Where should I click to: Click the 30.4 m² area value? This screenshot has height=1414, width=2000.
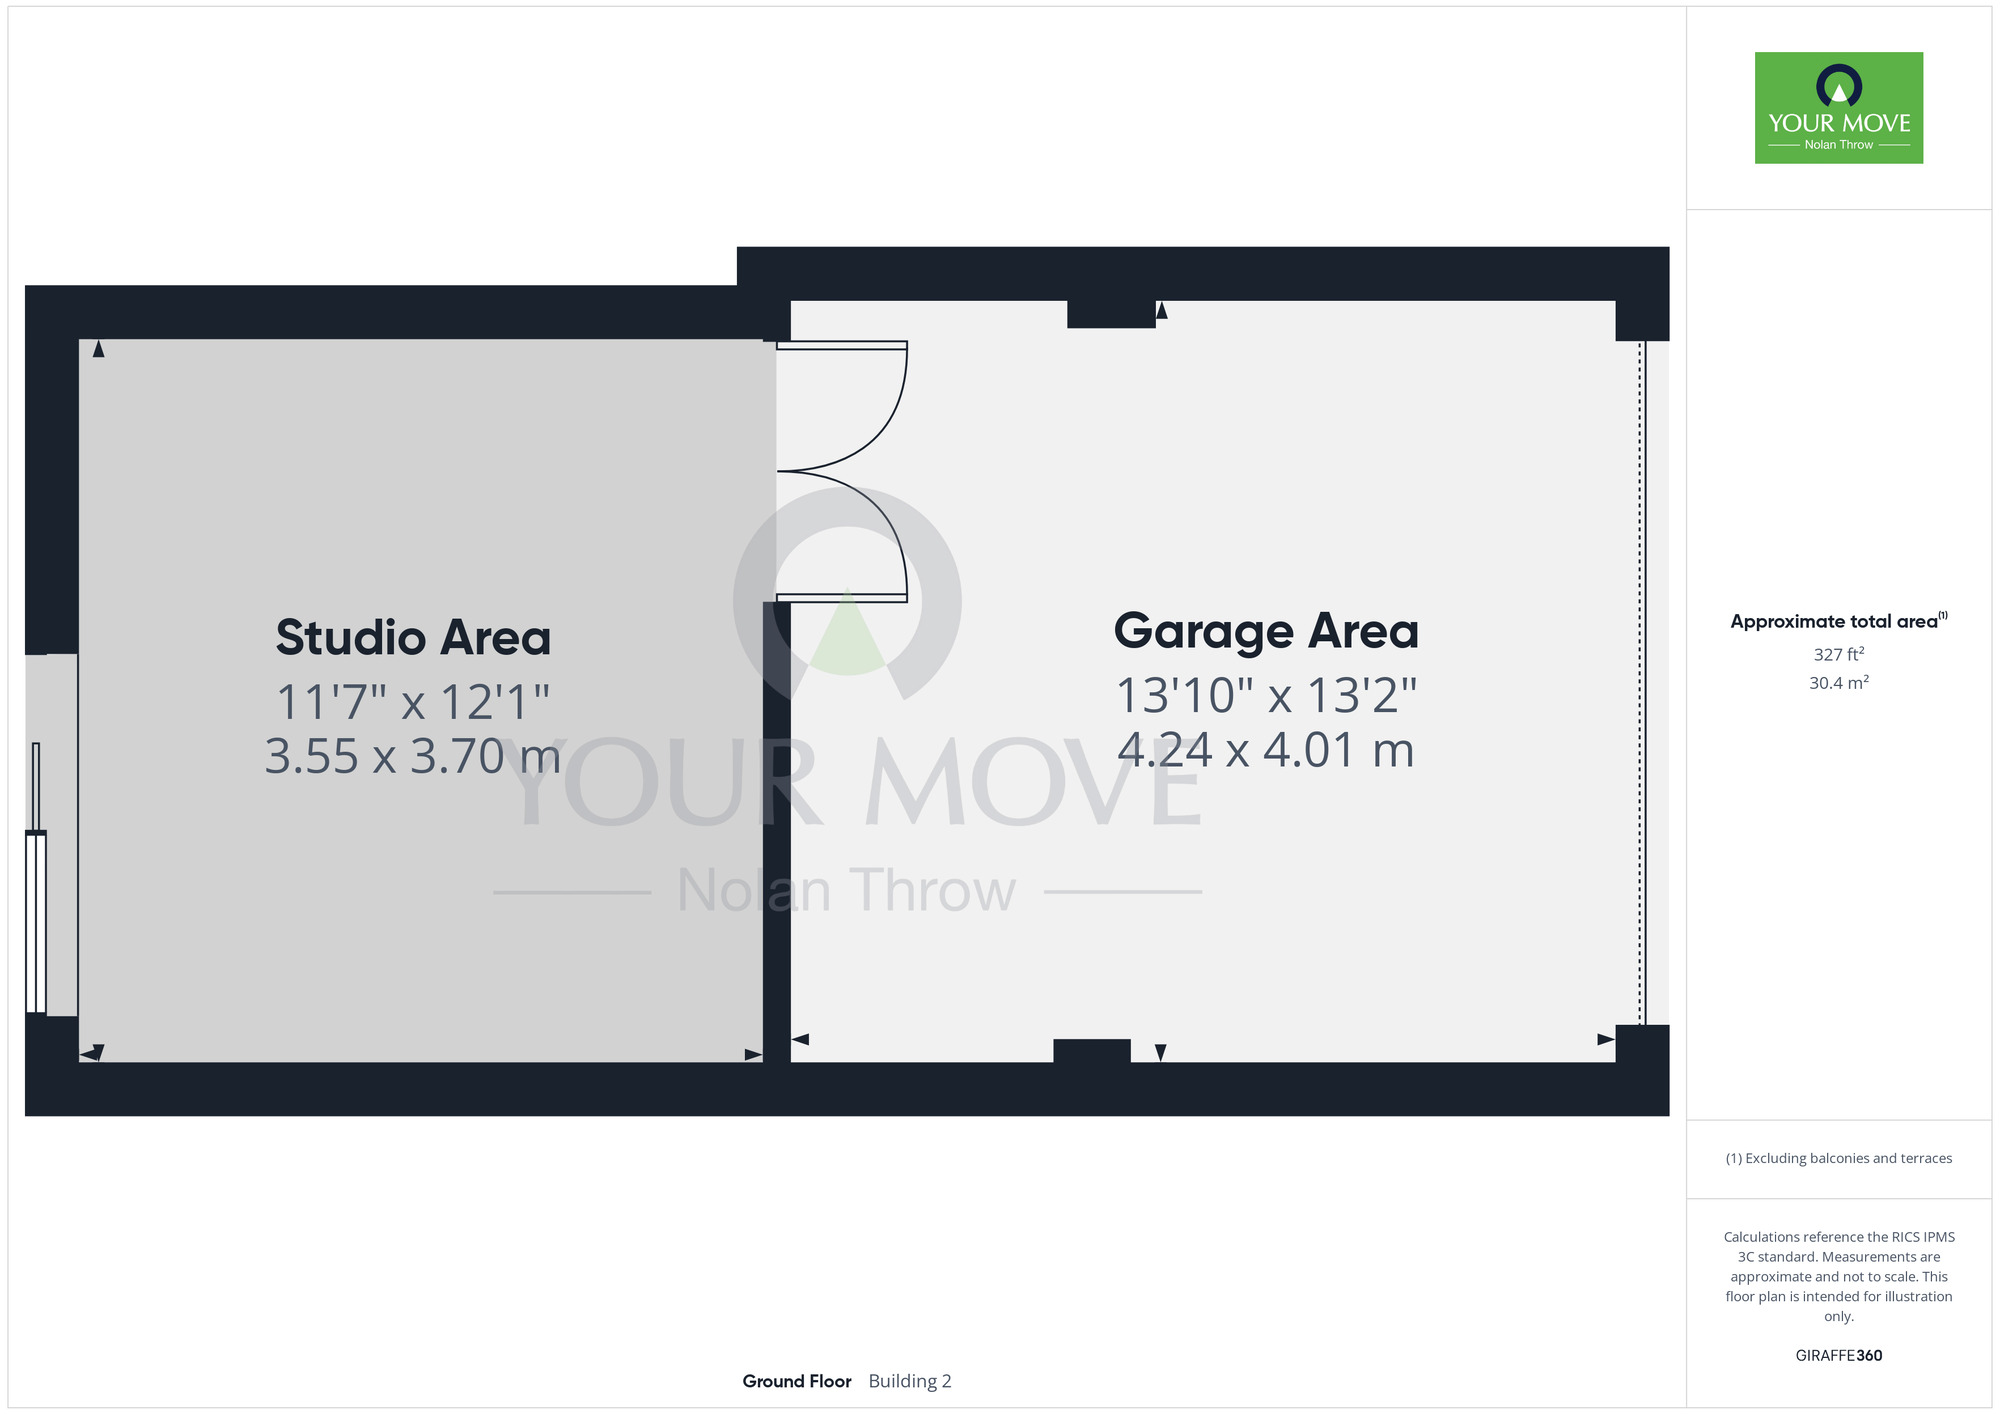[x=1838, y=683]
